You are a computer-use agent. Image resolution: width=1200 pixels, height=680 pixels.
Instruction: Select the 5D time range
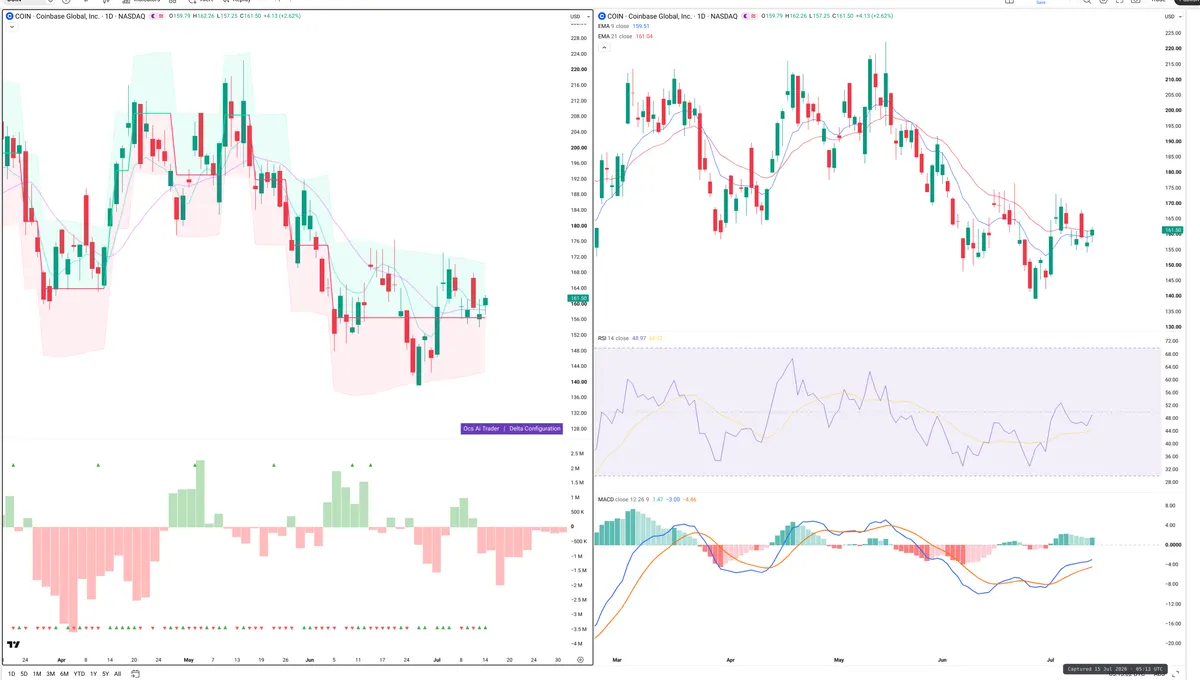pos(24,674)
